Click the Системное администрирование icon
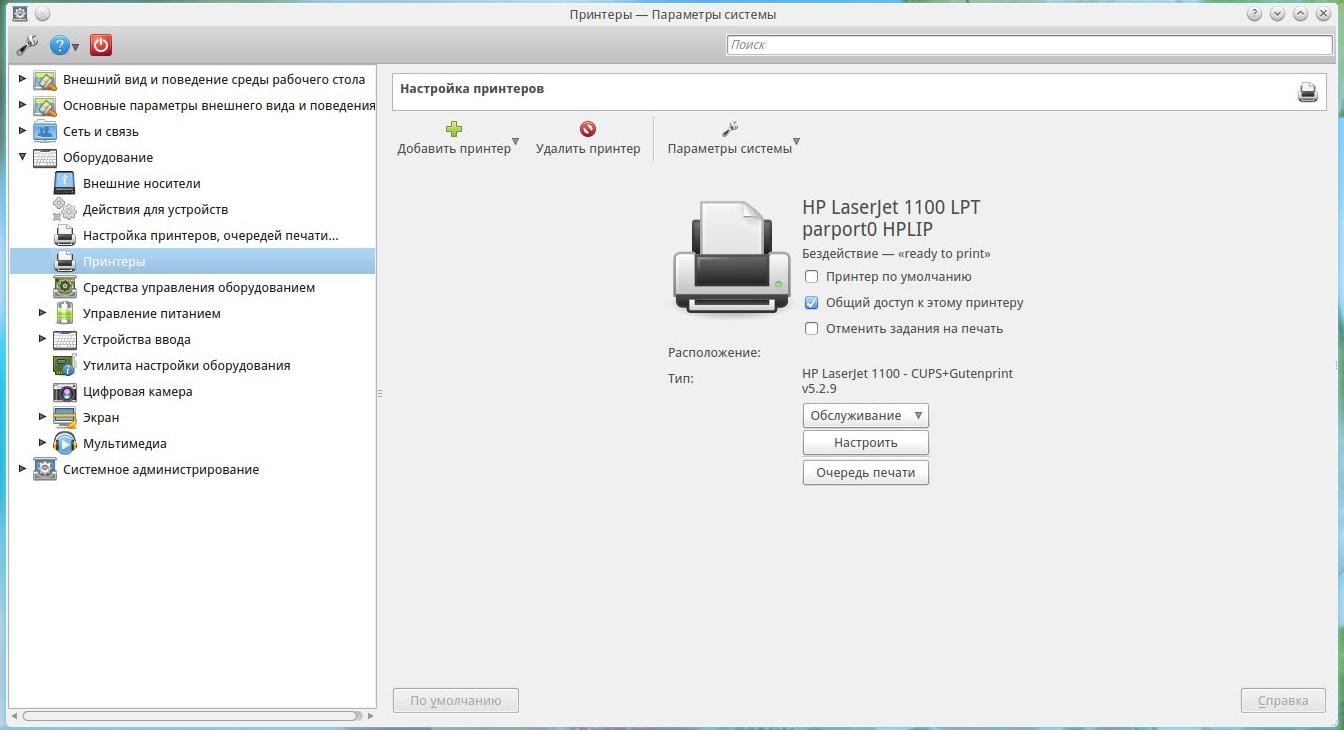Image resolution: width=1344 pixels, height=730 pixels. [x=44, y=469]
